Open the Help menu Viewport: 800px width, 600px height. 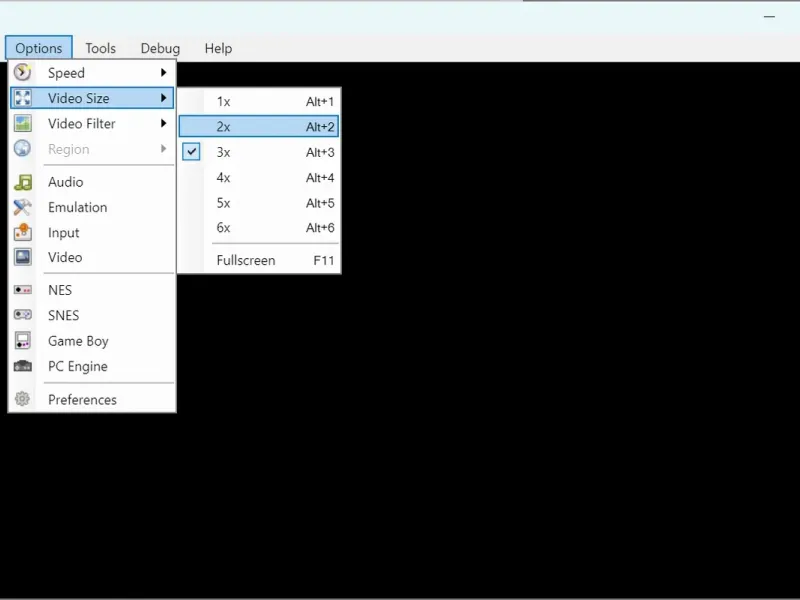(218, 48)
